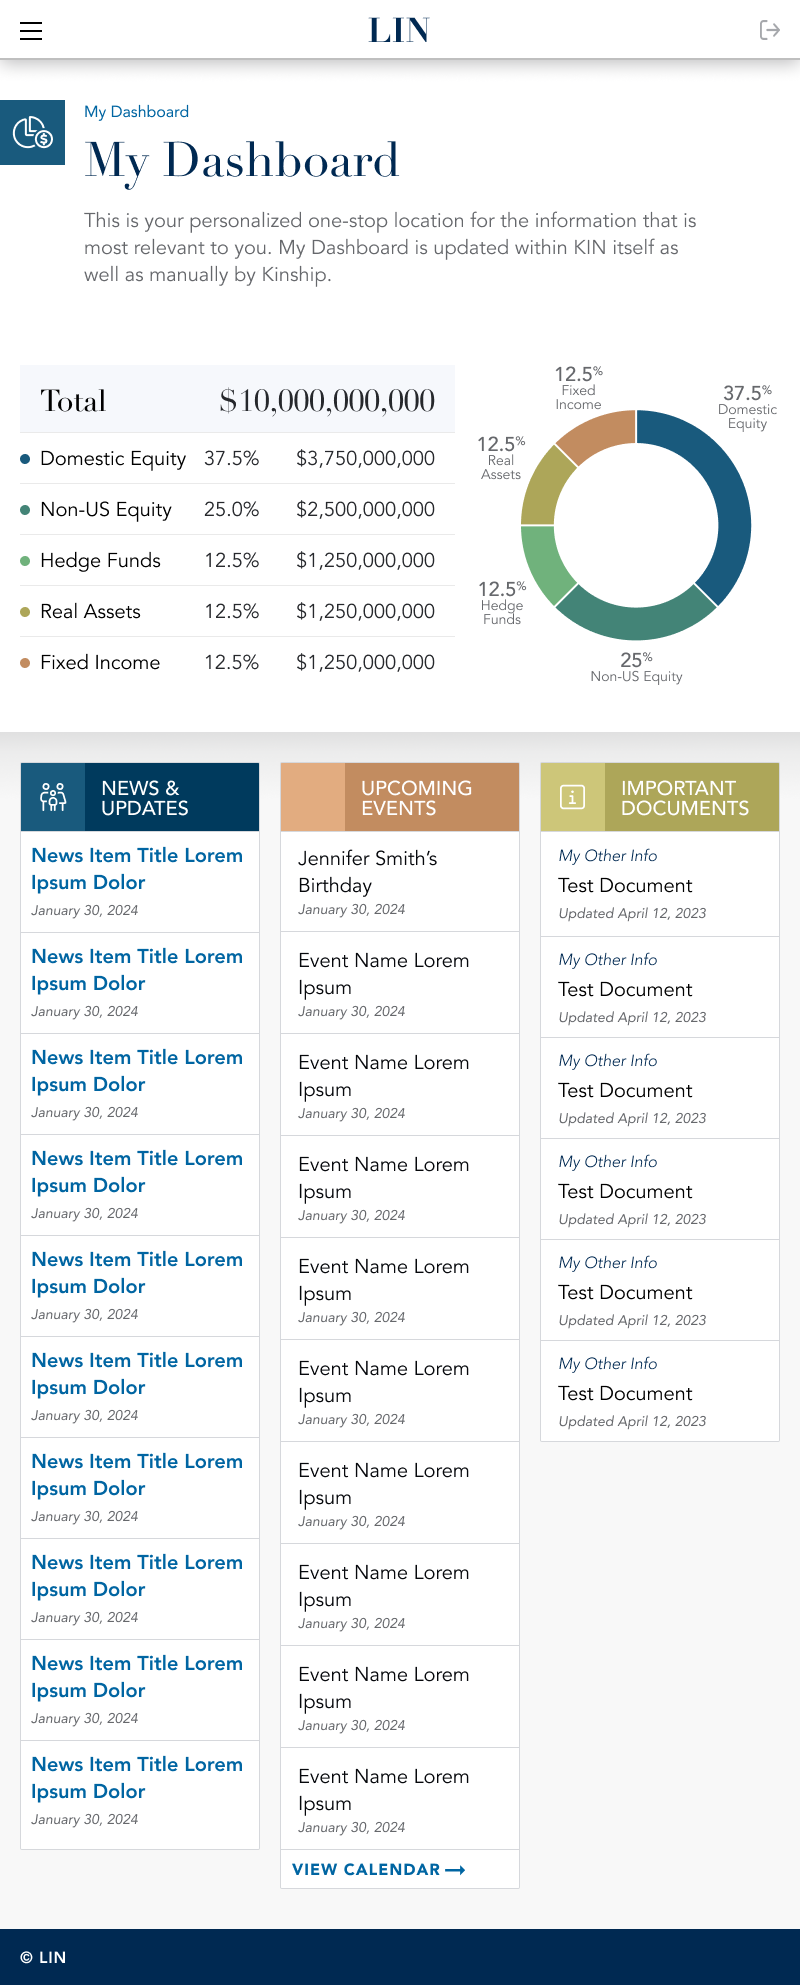Image resolution: width=800 pixels, height=1985 pixels.
Task: Click the dashboard pie chart icon
Action: (32, 132)
